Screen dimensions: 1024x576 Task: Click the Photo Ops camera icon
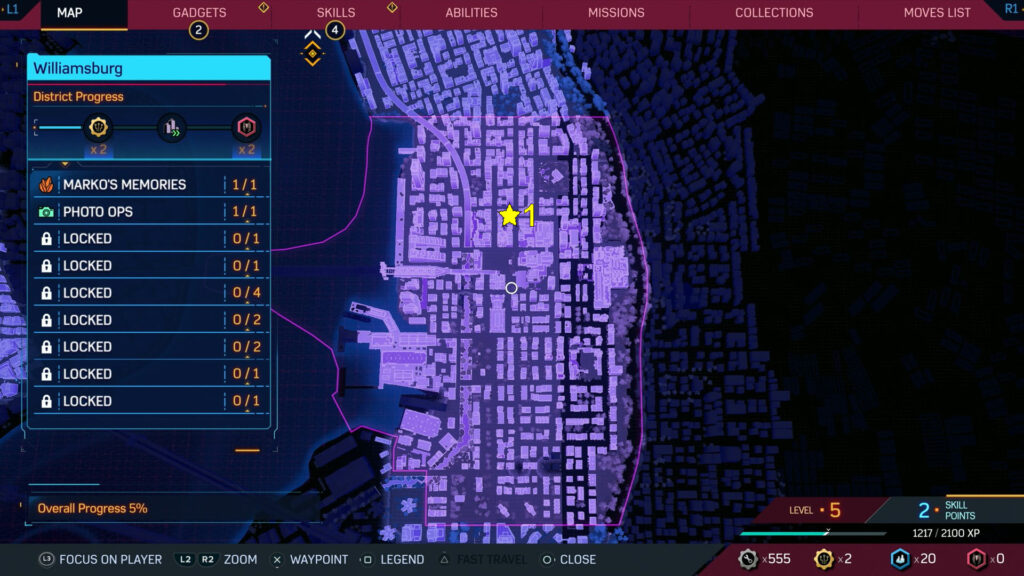point(46,212)
